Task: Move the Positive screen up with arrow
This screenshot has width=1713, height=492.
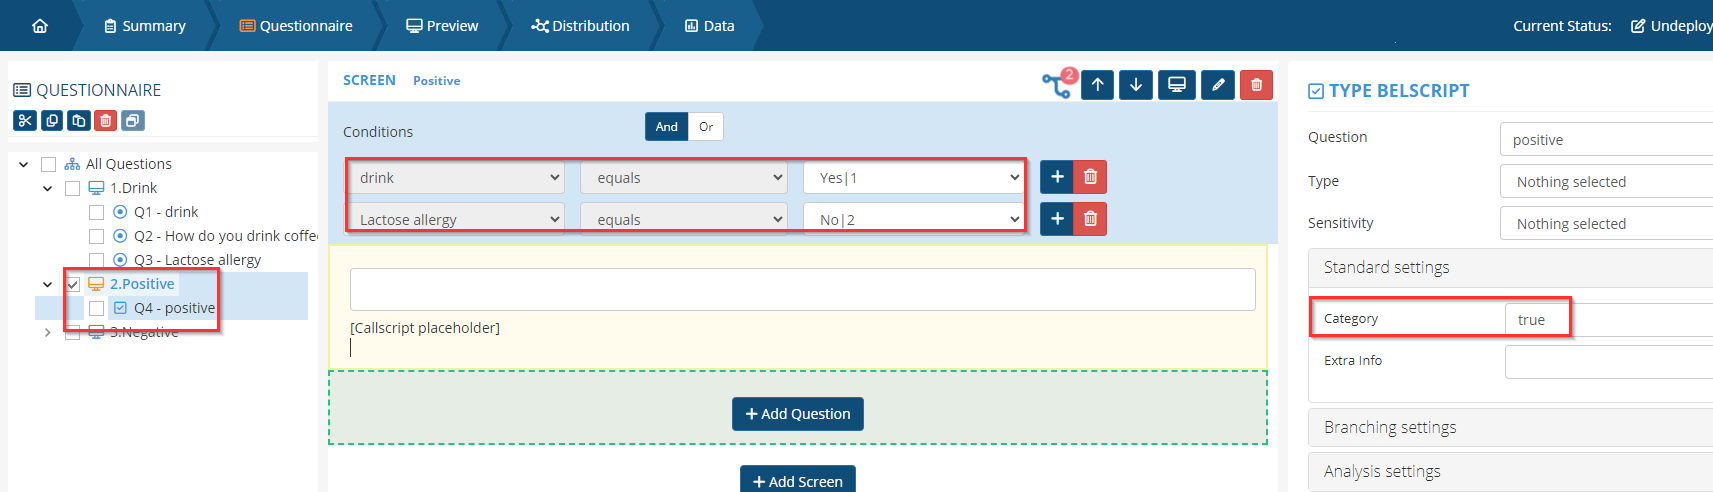Action: click(x=1097, y=85)
